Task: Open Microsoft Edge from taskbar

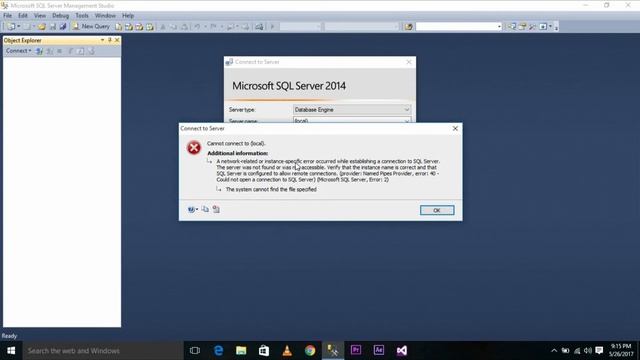Action: [x=218, y=351]
